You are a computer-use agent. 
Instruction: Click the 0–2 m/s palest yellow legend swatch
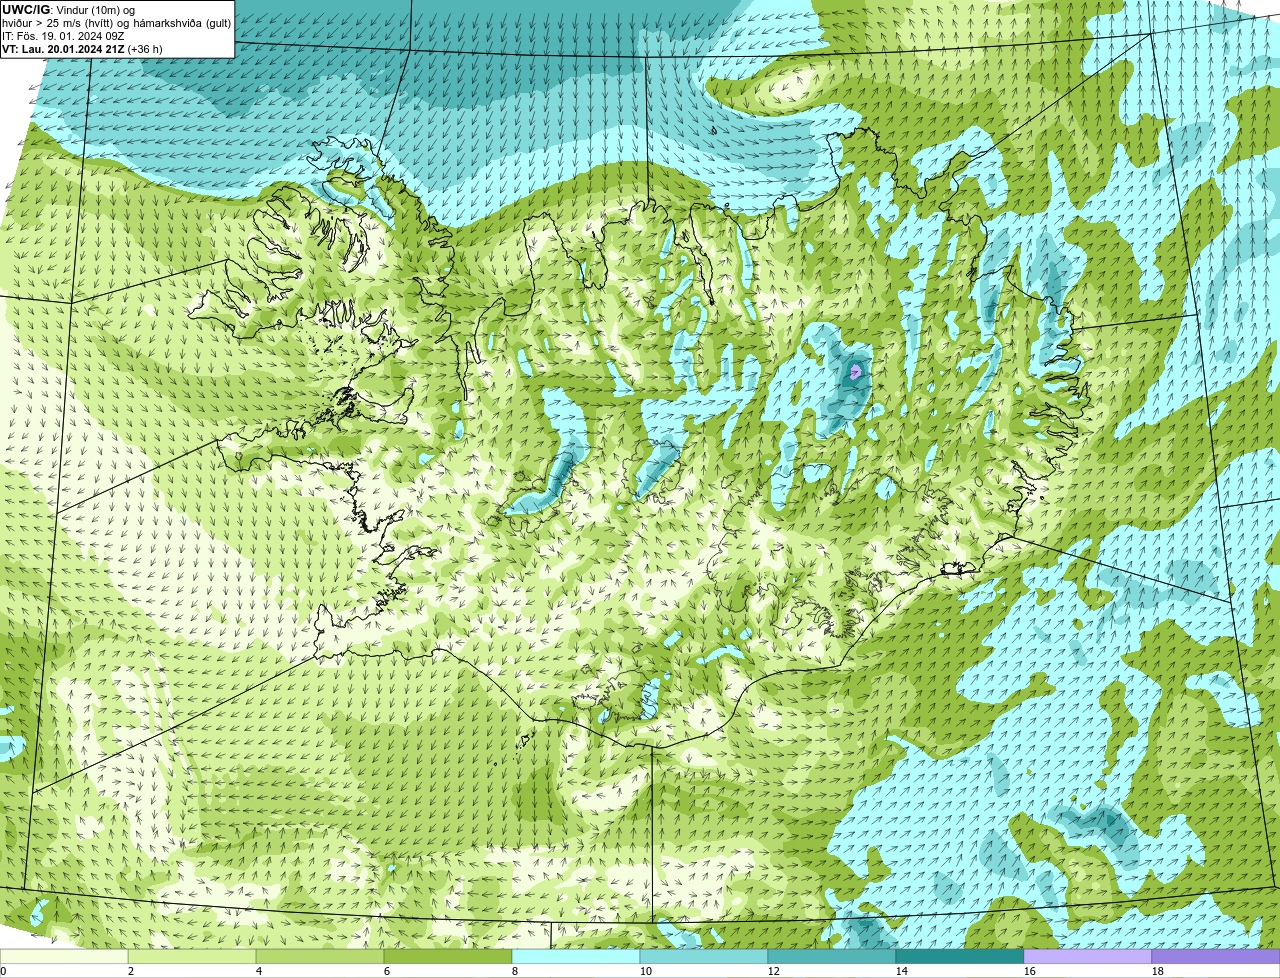(x=64, y=956)
